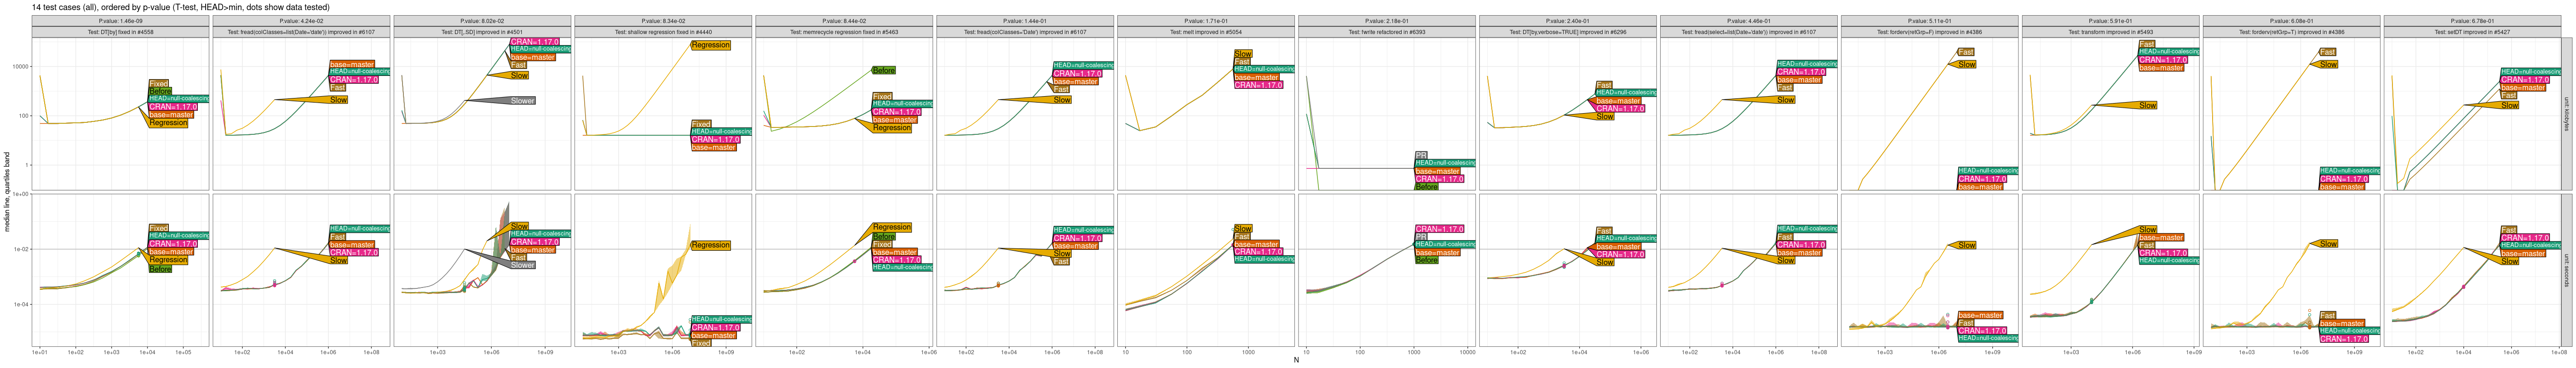The image size is (2576, 368).
Task: Select the 'P.value: 4.24e-02' strip header
Action: click(x=301, y=20)
